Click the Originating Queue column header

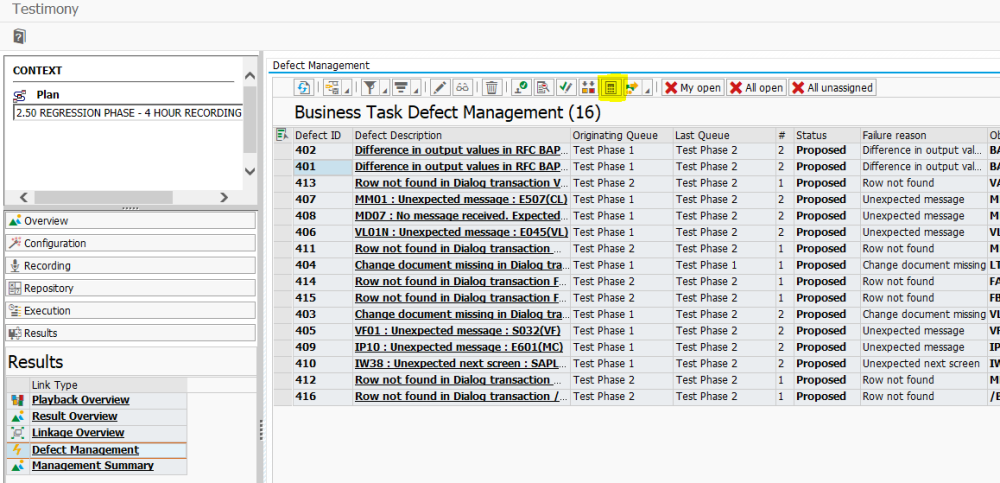[622, 135]
